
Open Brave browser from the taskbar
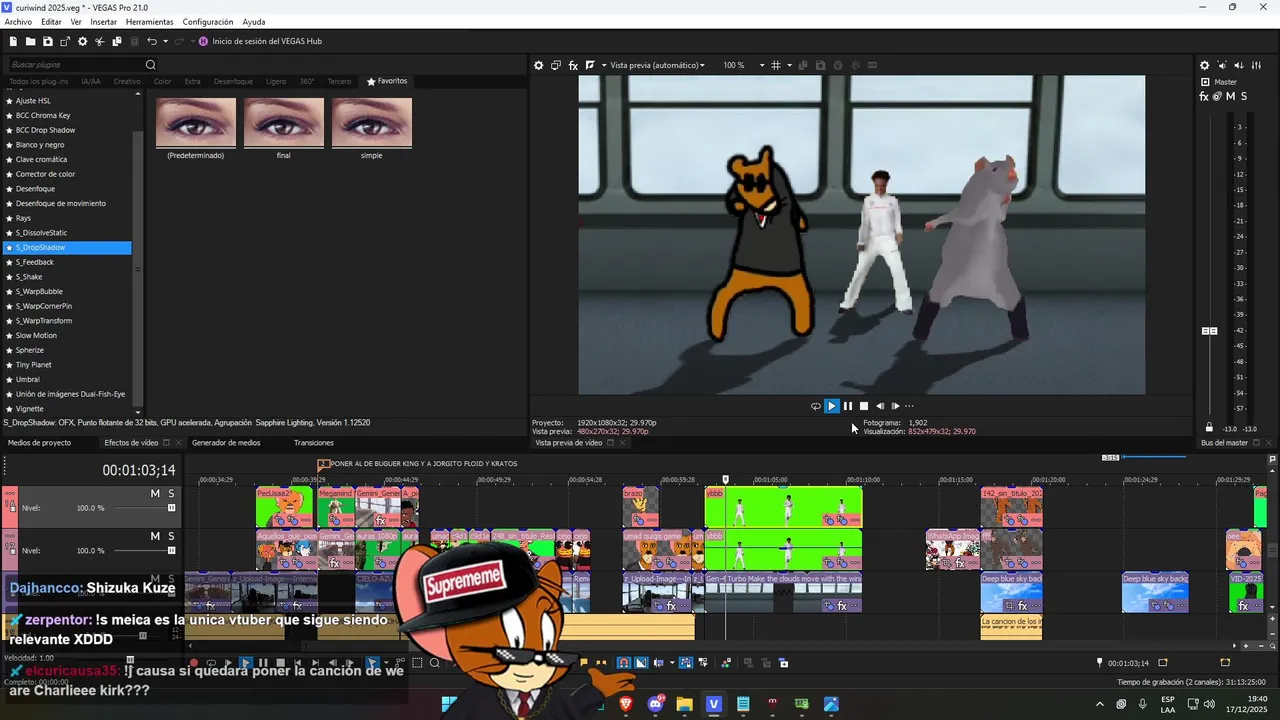click(x=626, y=704)
